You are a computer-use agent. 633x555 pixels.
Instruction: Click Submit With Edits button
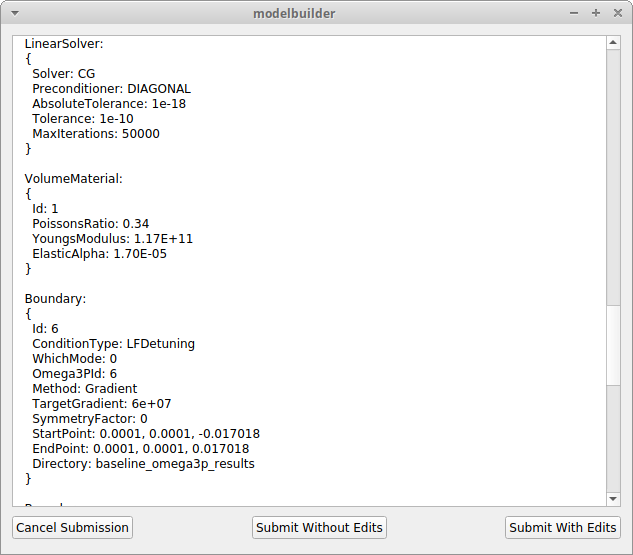562,527
